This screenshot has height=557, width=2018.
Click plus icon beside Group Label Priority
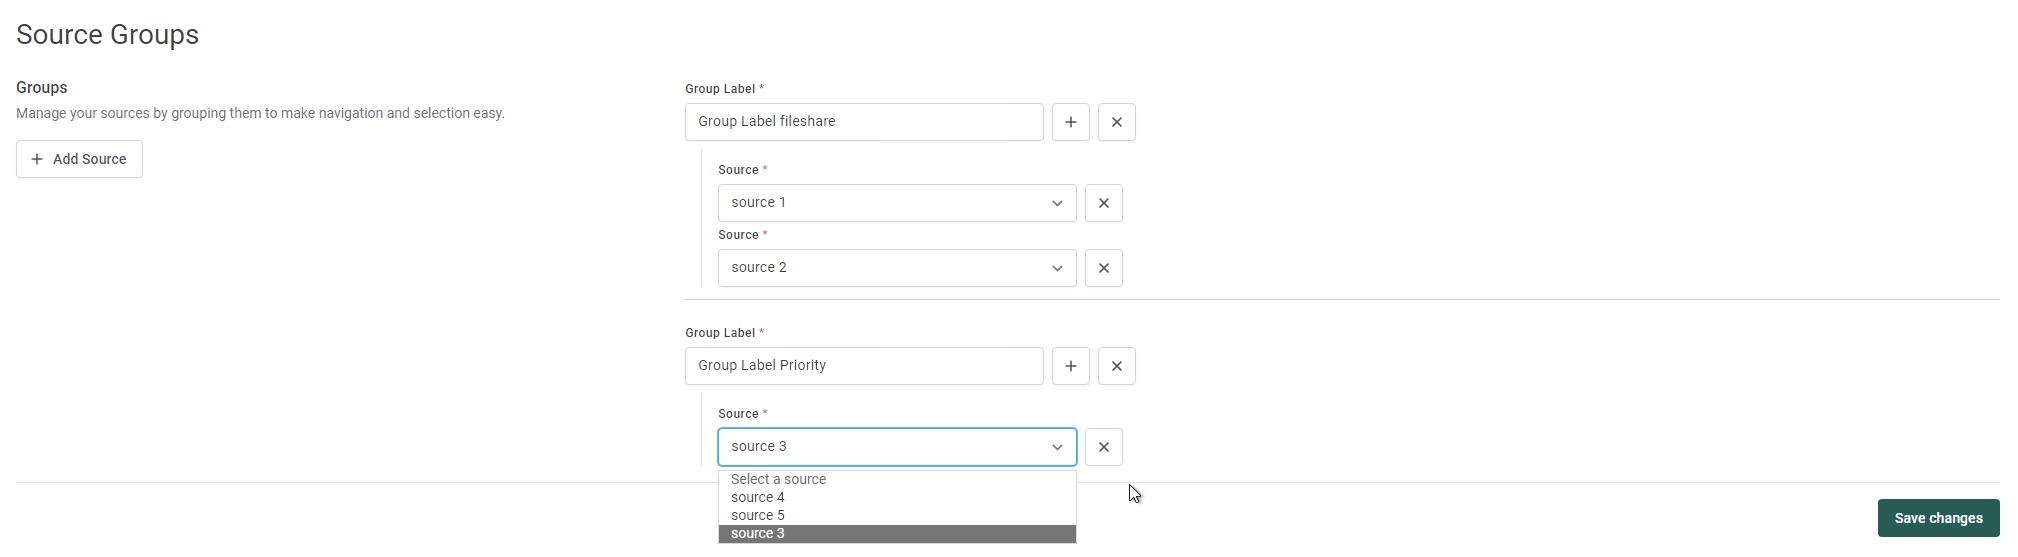(x=1070, y=366)
